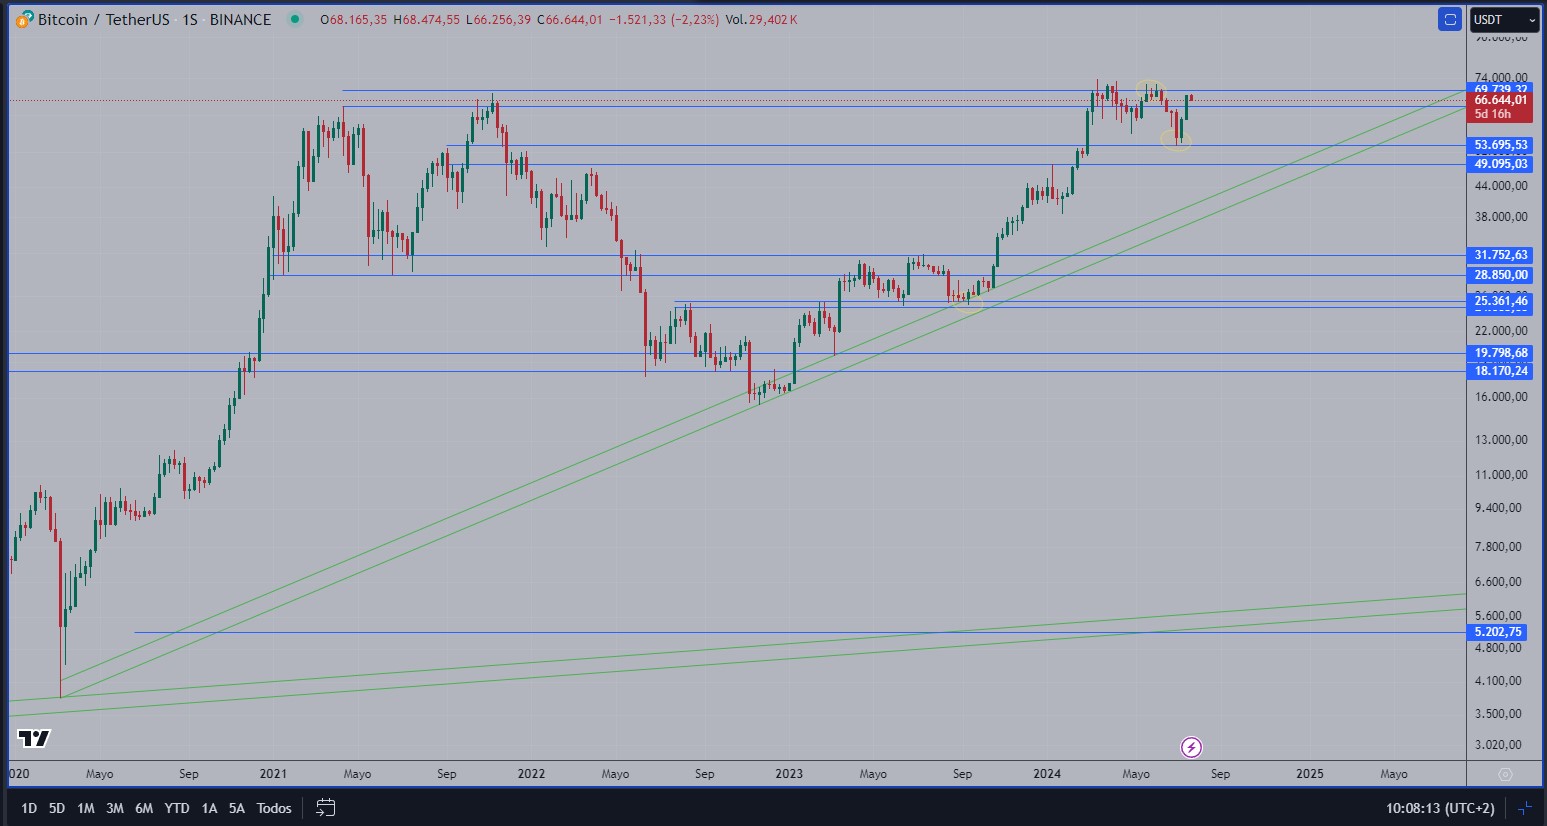Click the 18.170,24 horizontal line price label
Viewport: 1547px width, 826px height.
[x=1501, y=371]
